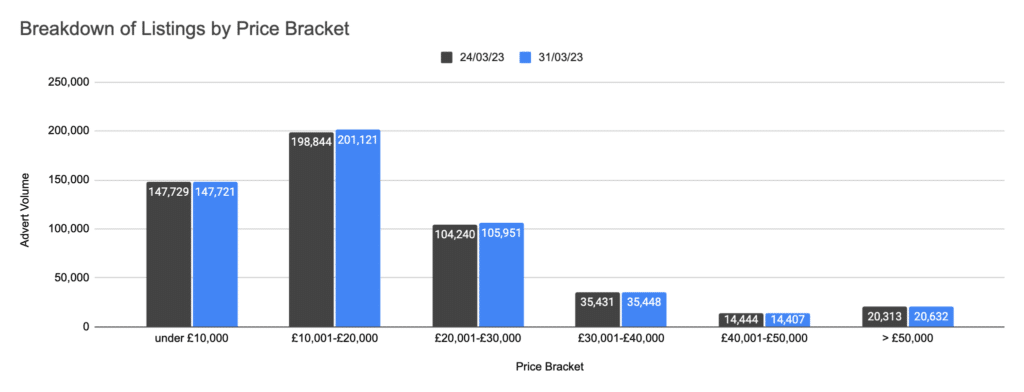Screen dimensions: 1024x392
Task: Select the blue bar labeled 14,407
Action: (x=787, y=319)
